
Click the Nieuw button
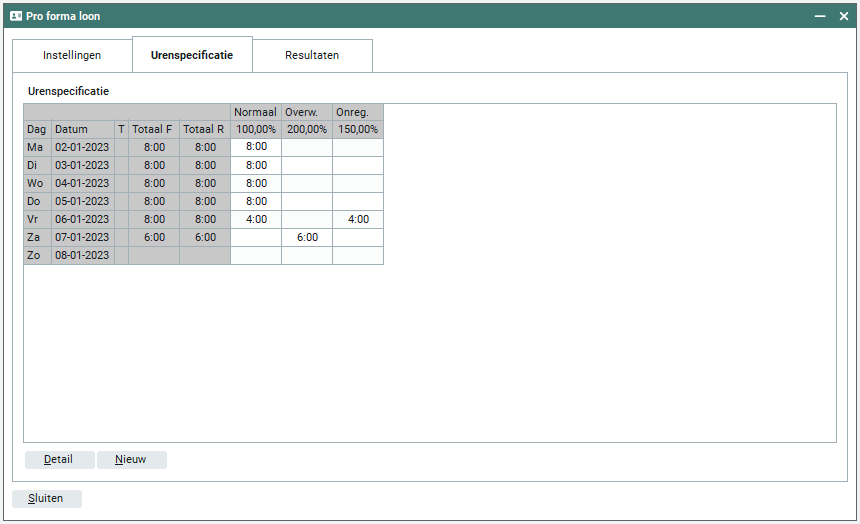131,460
